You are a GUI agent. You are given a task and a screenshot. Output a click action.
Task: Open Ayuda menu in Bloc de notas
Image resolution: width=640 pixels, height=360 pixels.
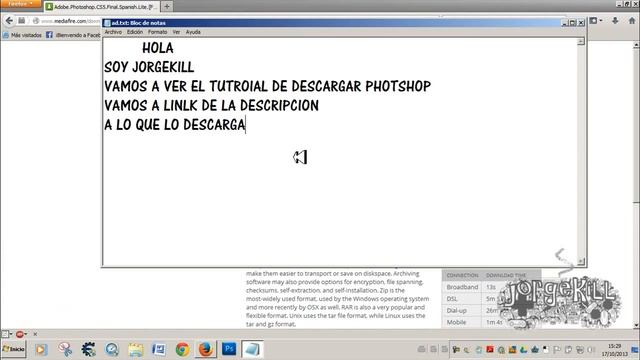193,32
